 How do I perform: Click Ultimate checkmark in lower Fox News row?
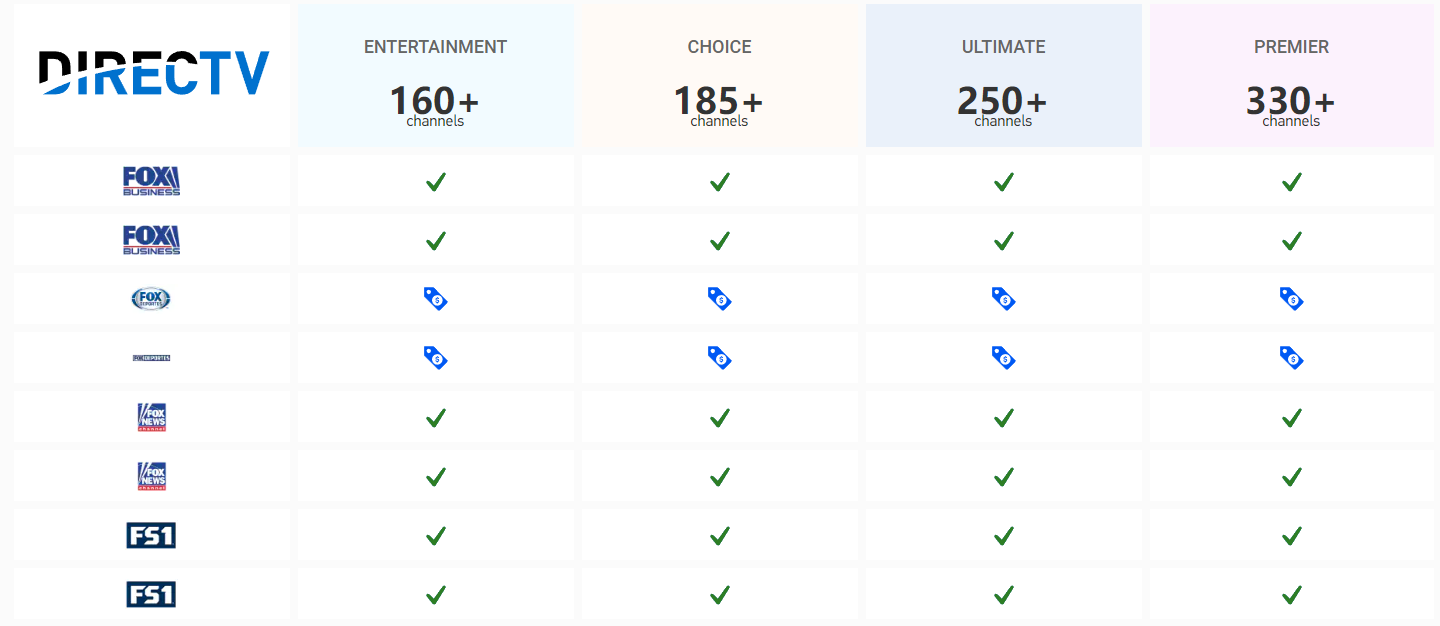coord(1003,476)
